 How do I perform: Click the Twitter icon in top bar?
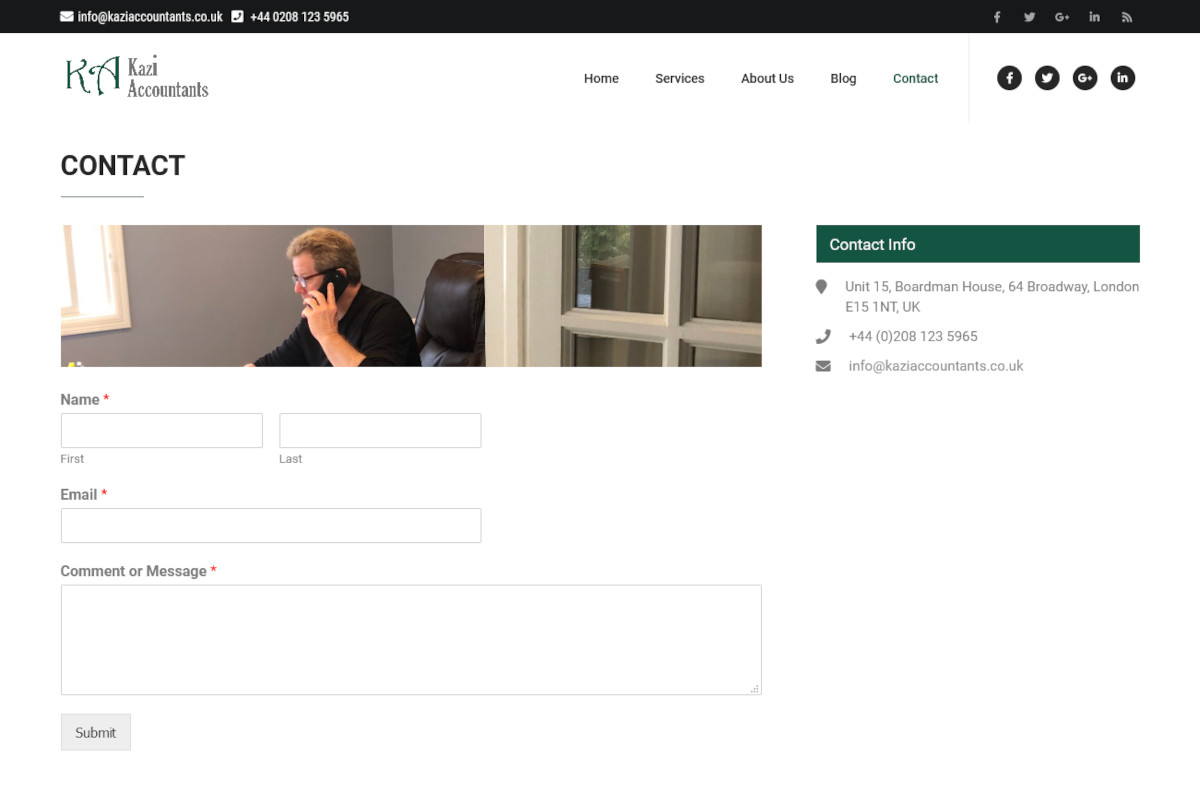point(1029,17)
